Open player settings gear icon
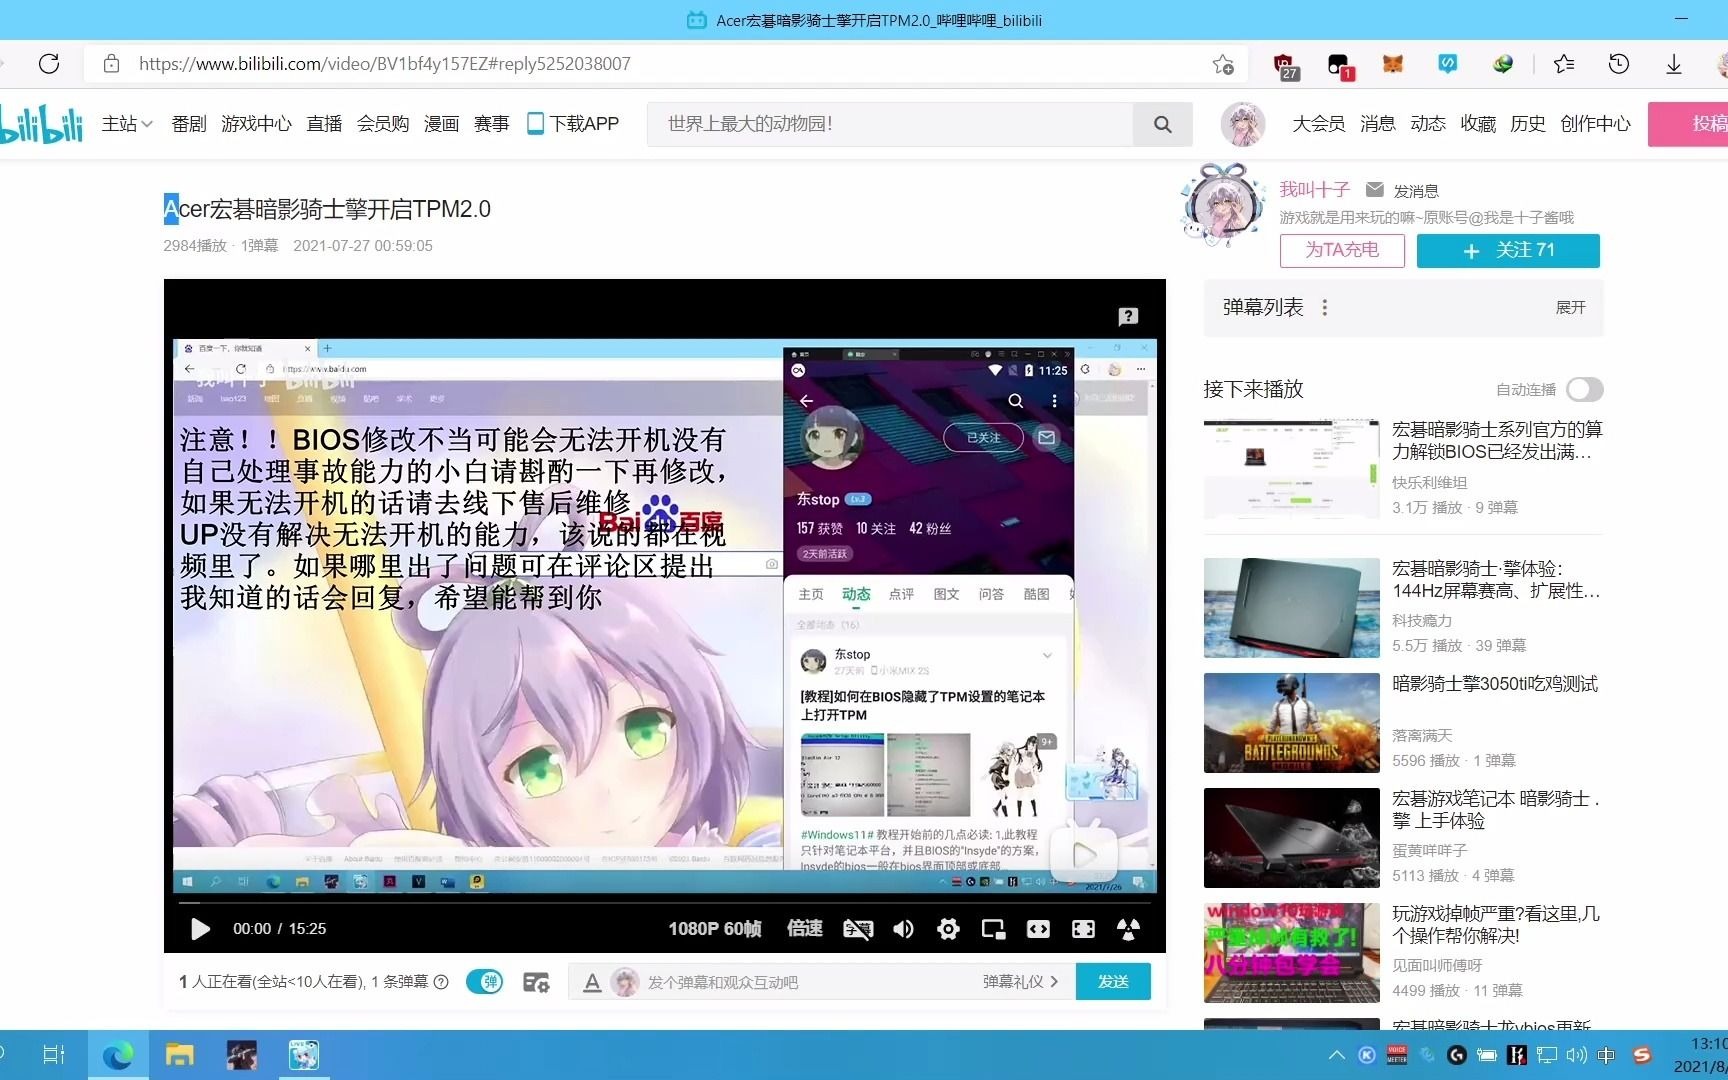The width and height of the screenshot is (1728, 1080). click(x=948, y=929)
